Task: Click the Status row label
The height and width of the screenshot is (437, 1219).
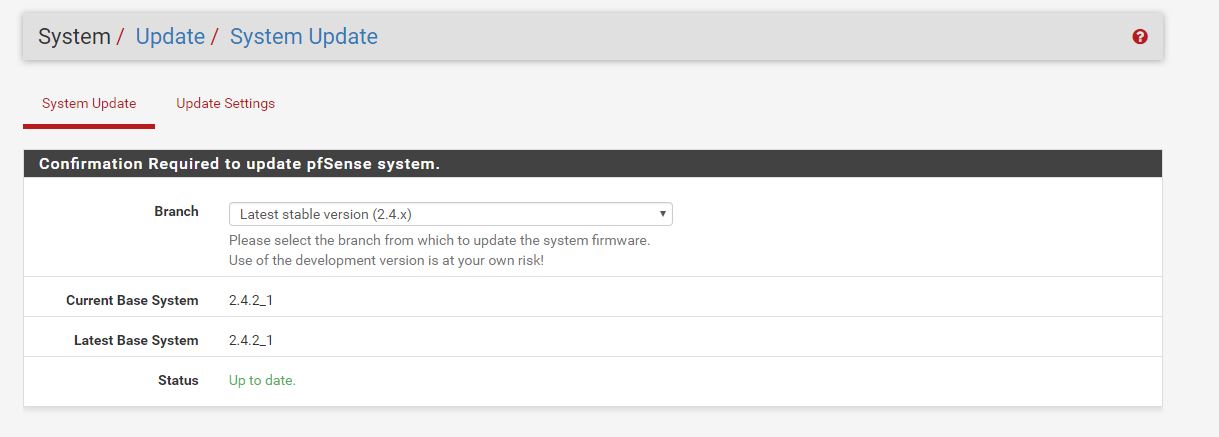Action: pos(178,380)
